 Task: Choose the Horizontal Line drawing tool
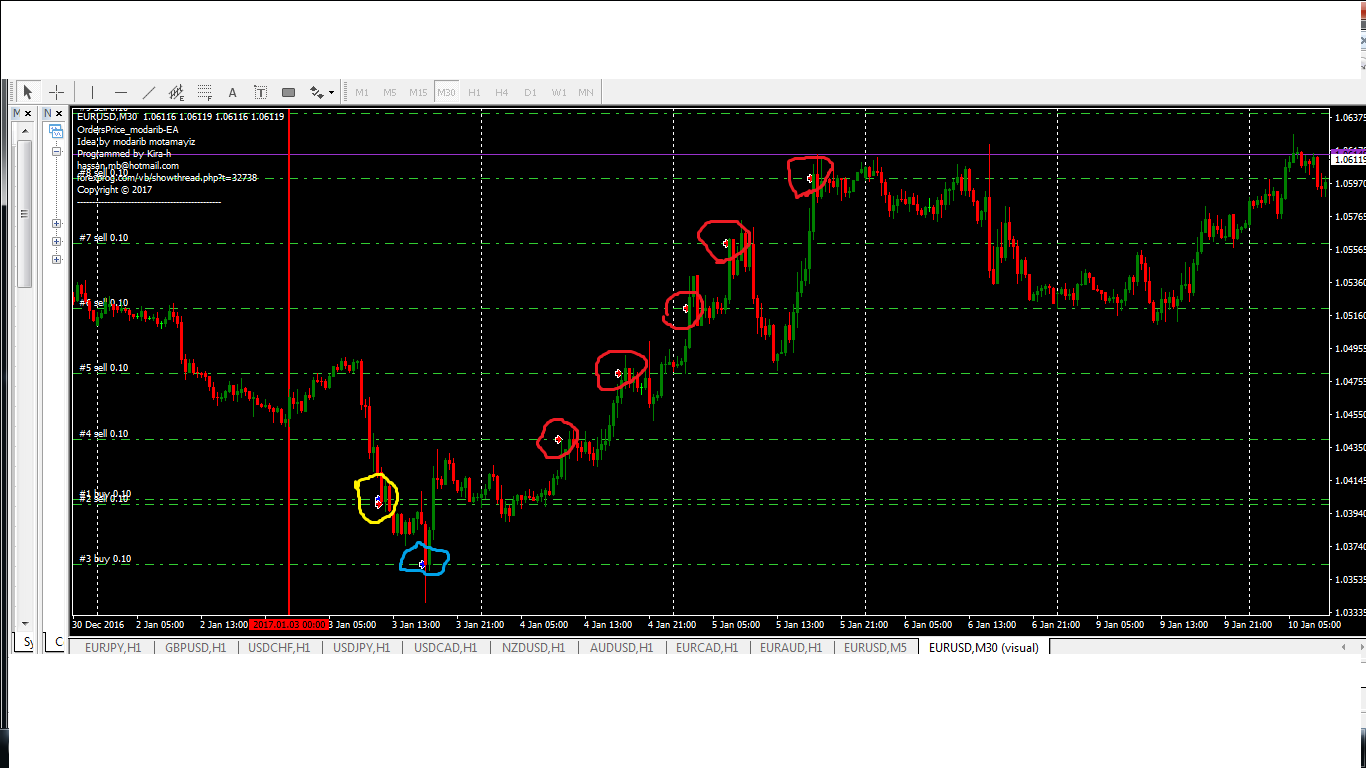pyautogui.click(x=121, y=92)
